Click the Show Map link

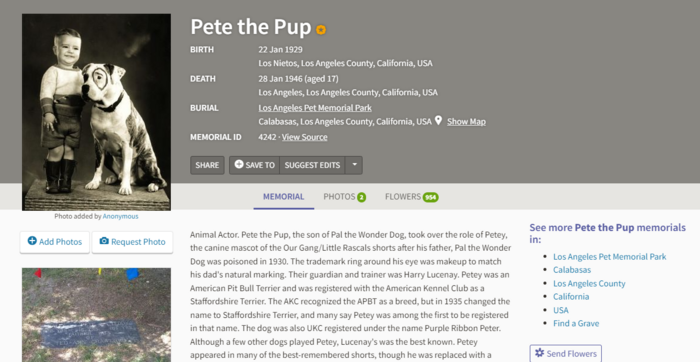coord(466,121)
